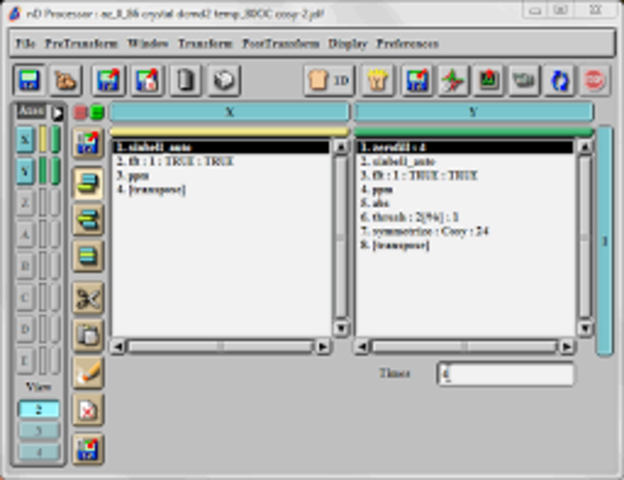This screenshot has height=480, width=624.
Task: Click the green chart display icon
Action: (x=489, y=80)
